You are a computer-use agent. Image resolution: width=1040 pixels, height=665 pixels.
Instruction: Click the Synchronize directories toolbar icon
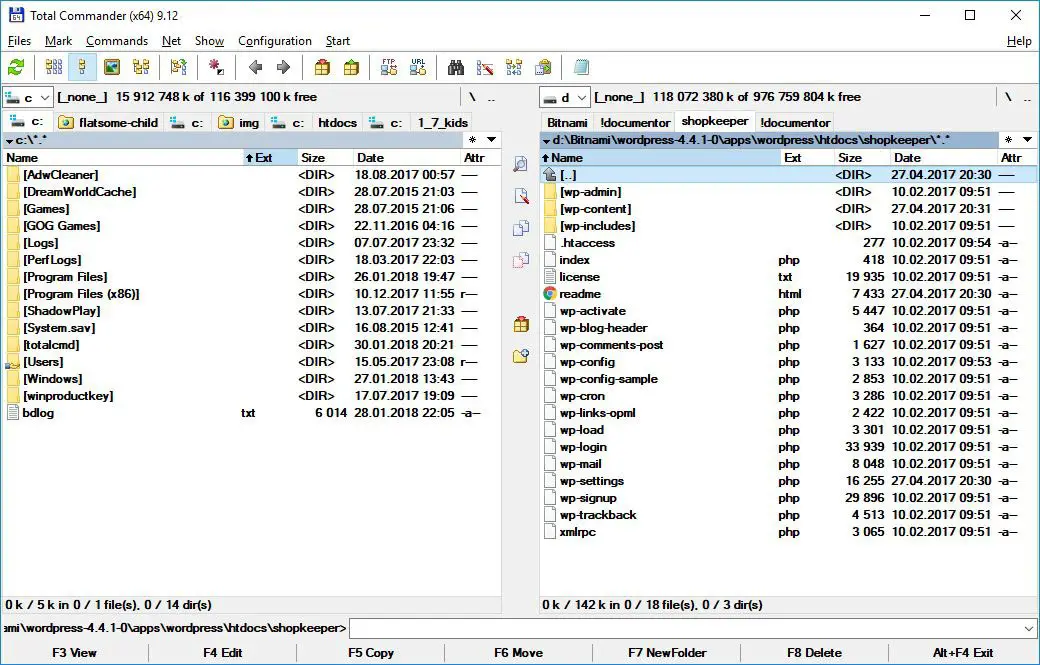514,67
